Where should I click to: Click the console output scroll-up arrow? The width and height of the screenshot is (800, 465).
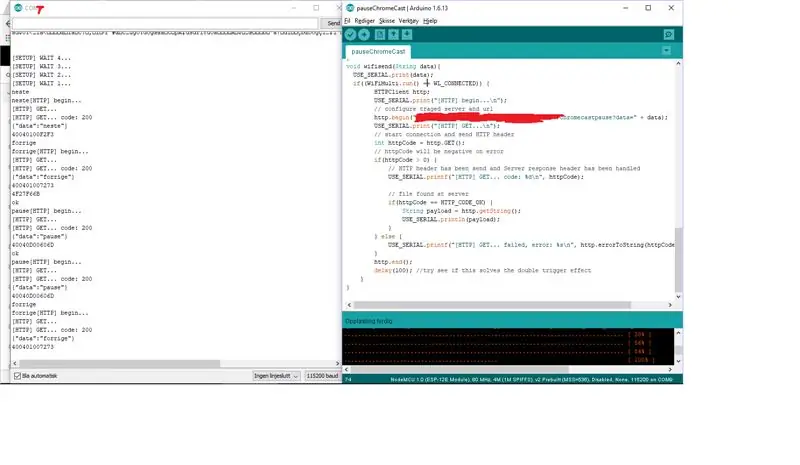click(678, 333)
